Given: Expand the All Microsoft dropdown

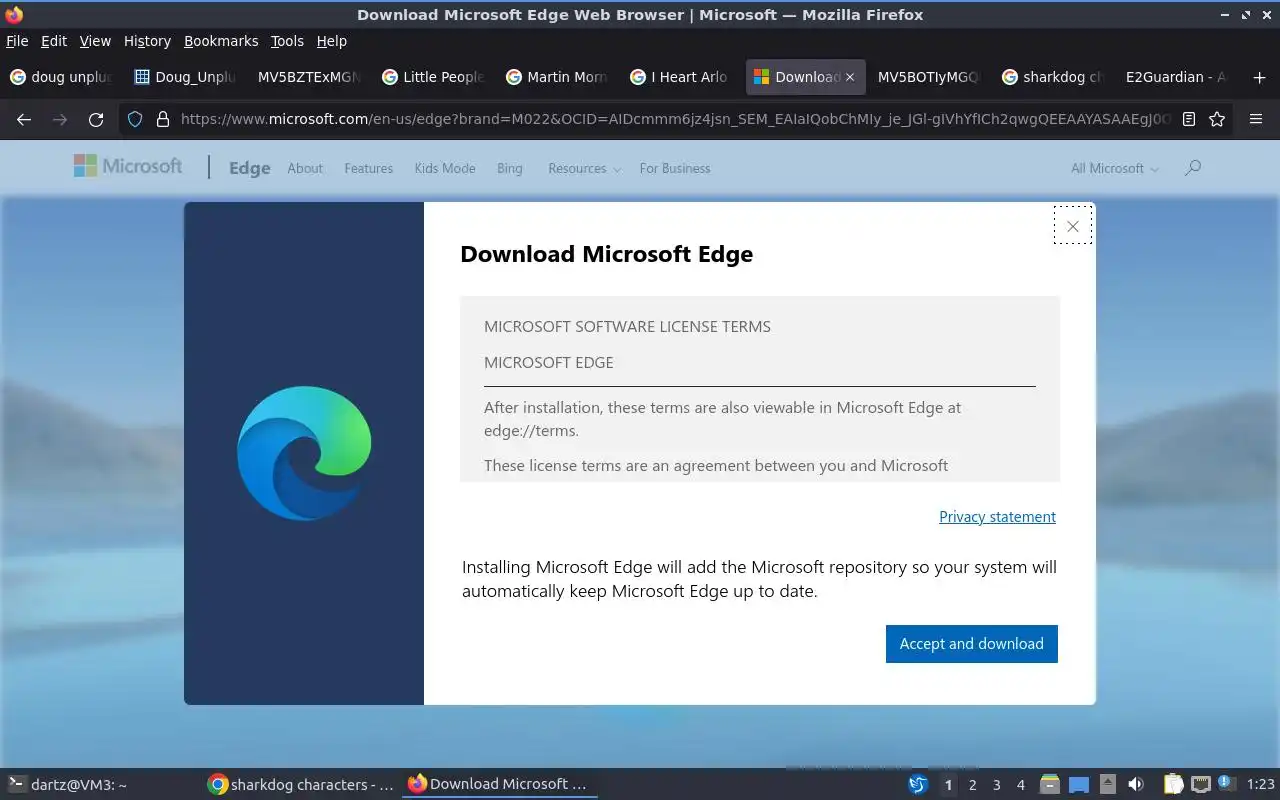Looking at the screenshot, I should click(1114, 168).
